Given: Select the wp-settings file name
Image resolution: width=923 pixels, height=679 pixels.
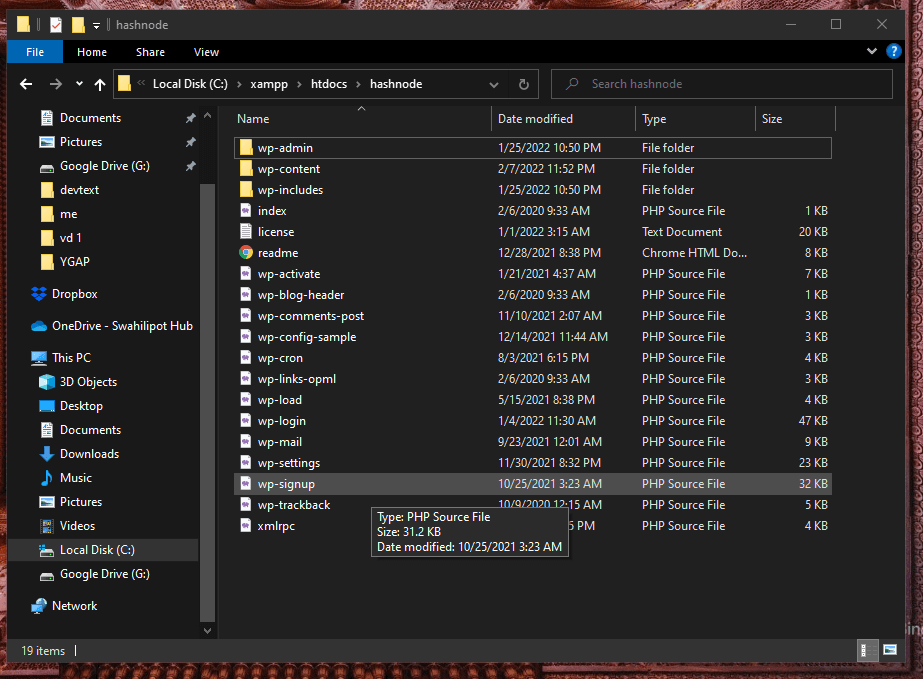Looking at the screenshot, I should pyautogui.click(x=288, y=463).
